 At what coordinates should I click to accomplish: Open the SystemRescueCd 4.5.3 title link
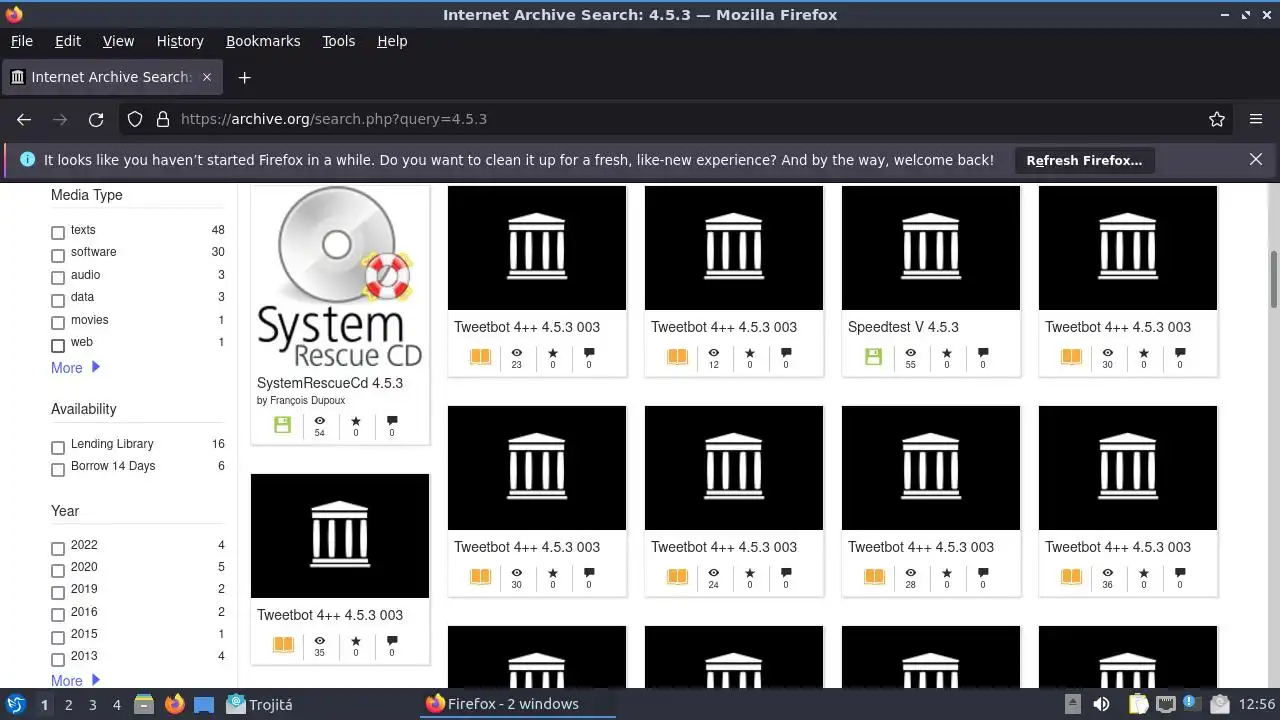[x=330, y=383]
